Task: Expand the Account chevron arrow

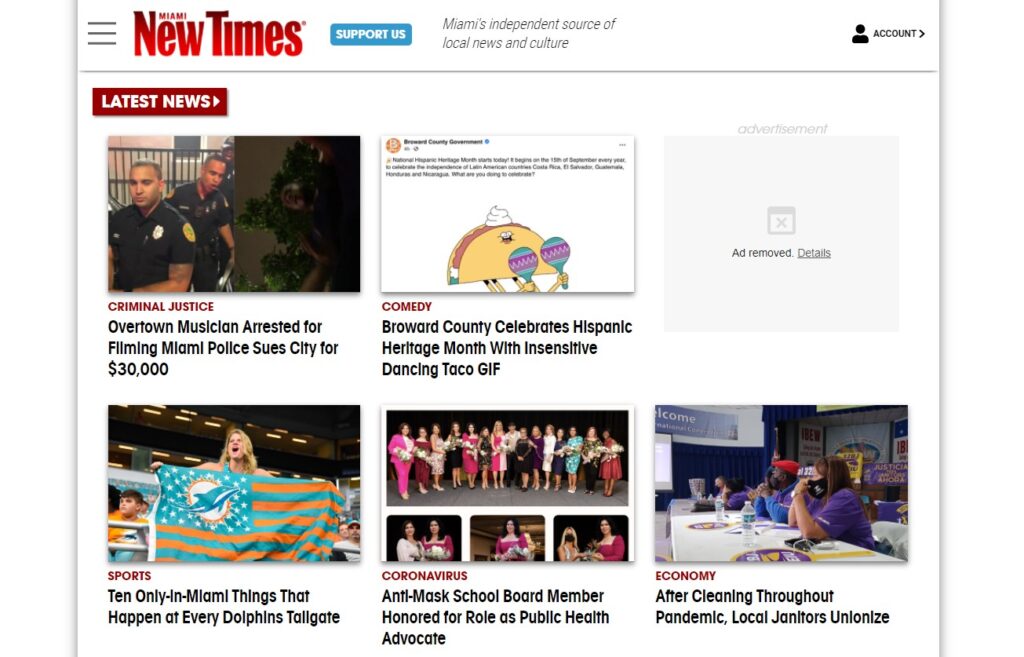Action: (921, 34)
